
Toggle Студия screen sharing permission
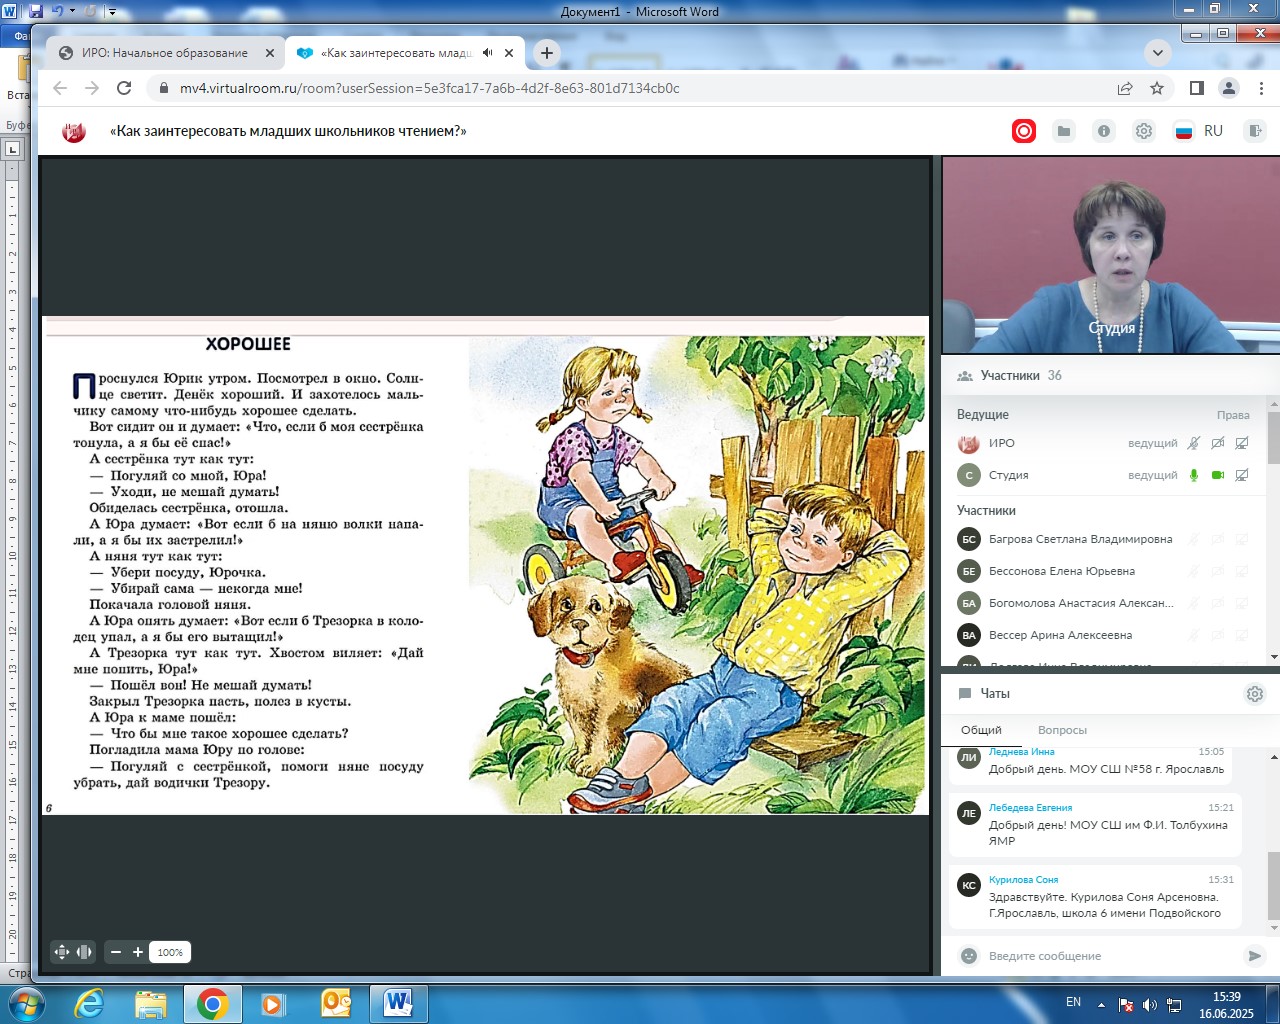pyautogui.click(x=1242, y=475)
